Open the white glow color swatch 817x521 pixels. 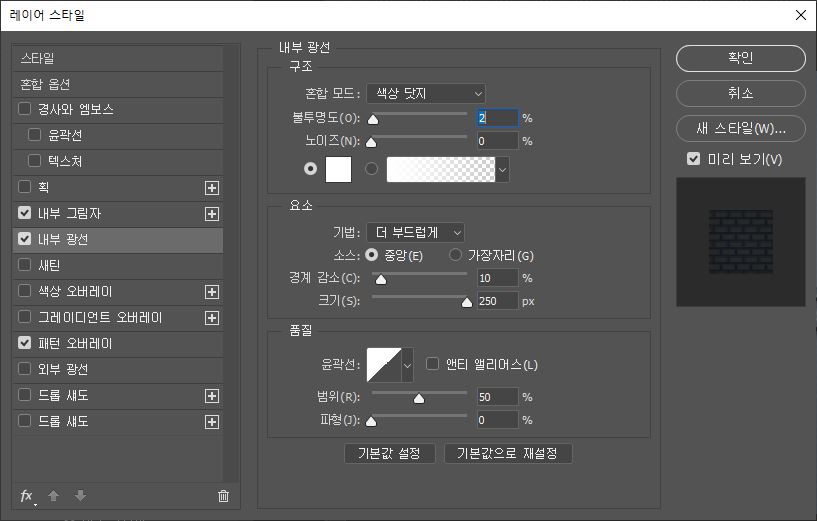point(338,169)
